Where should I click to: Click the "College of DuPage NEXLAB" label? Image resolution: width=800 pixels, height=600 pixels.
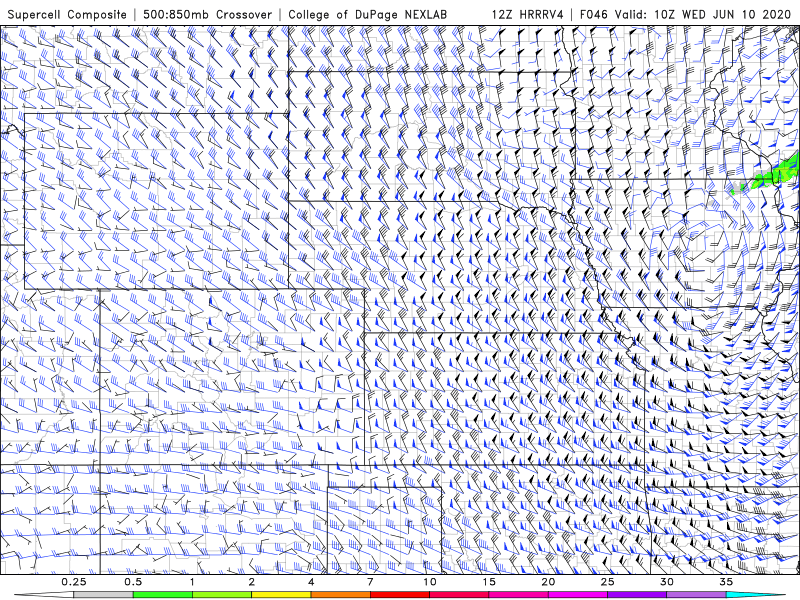coord(367,14)
